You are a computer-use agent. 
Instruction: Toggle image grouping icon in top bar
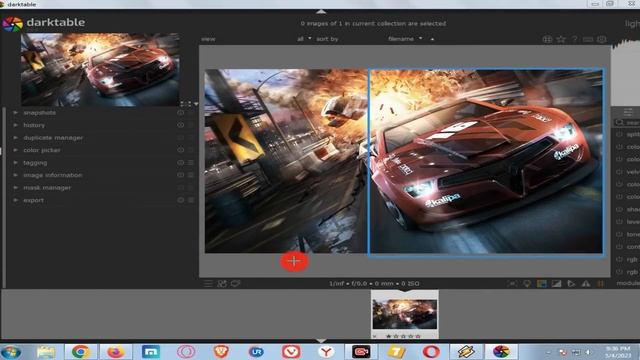click(547, 39)
